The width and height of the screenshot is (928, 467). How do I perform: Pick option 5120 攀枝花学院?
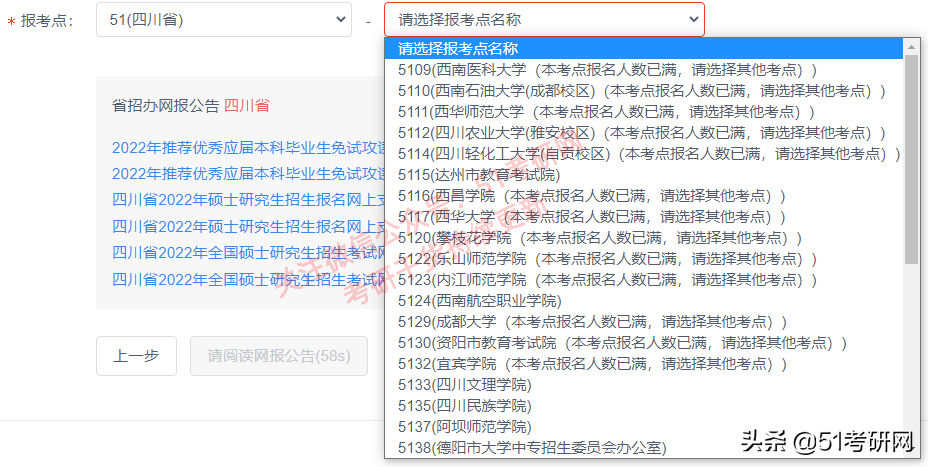(x=644, y=238)
